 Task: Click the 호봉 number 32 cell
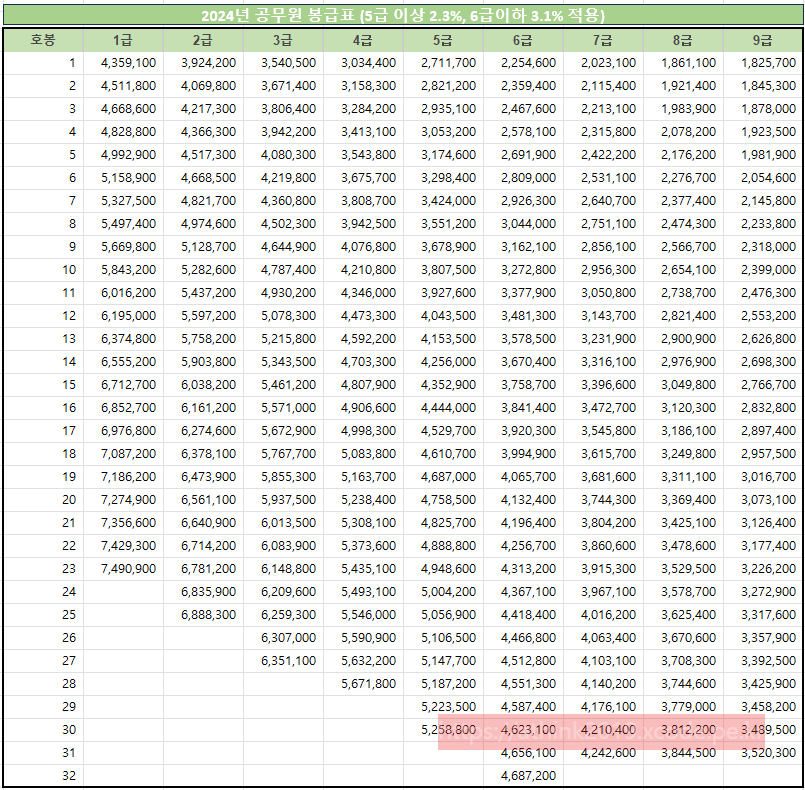(x=43, y=776)
